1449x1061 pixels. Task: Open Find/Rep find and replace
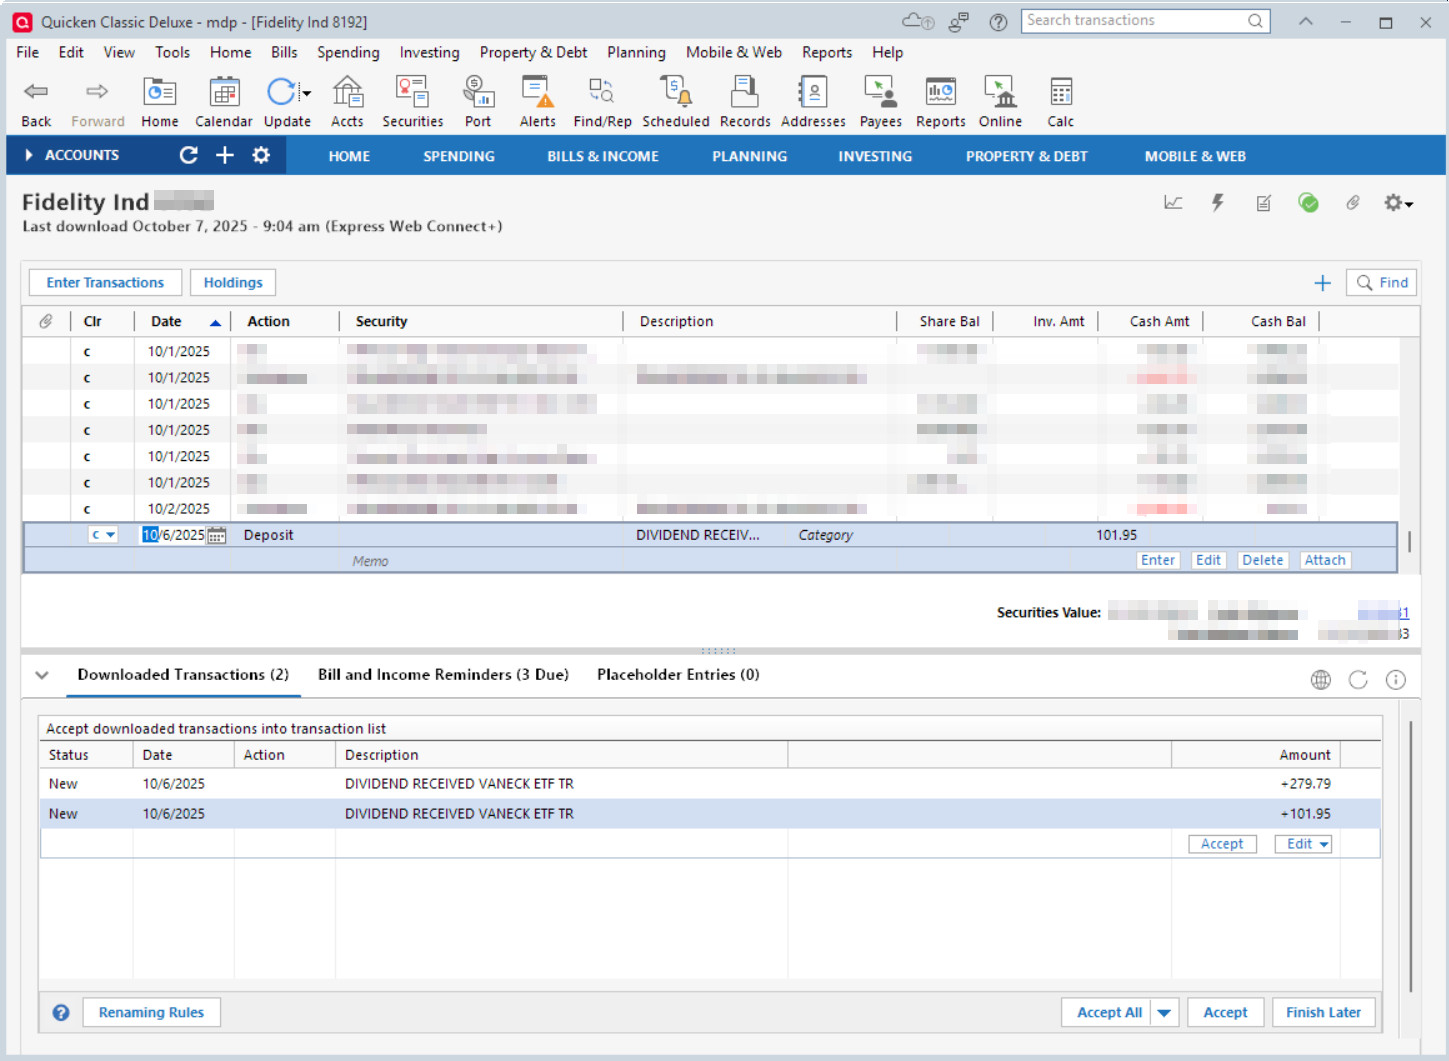pos(602,102)
